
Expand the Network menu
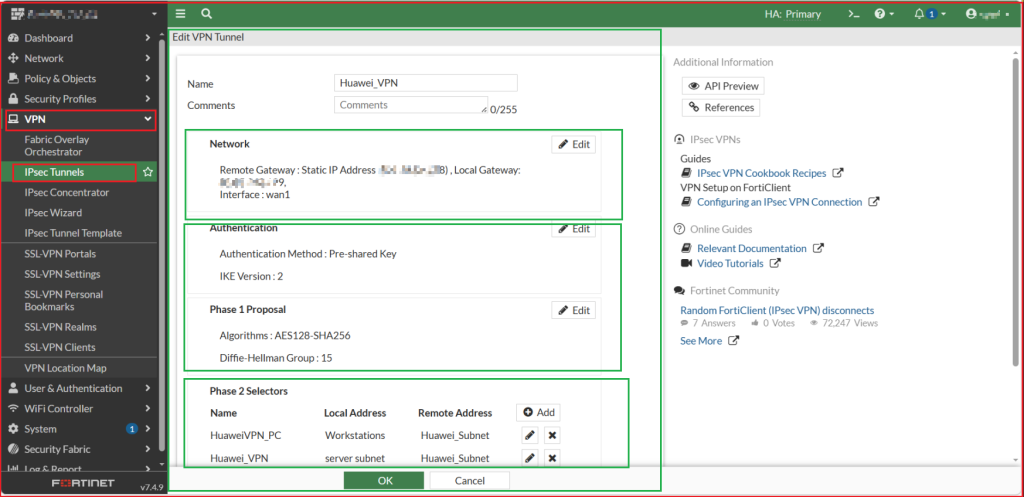(78, 58)
